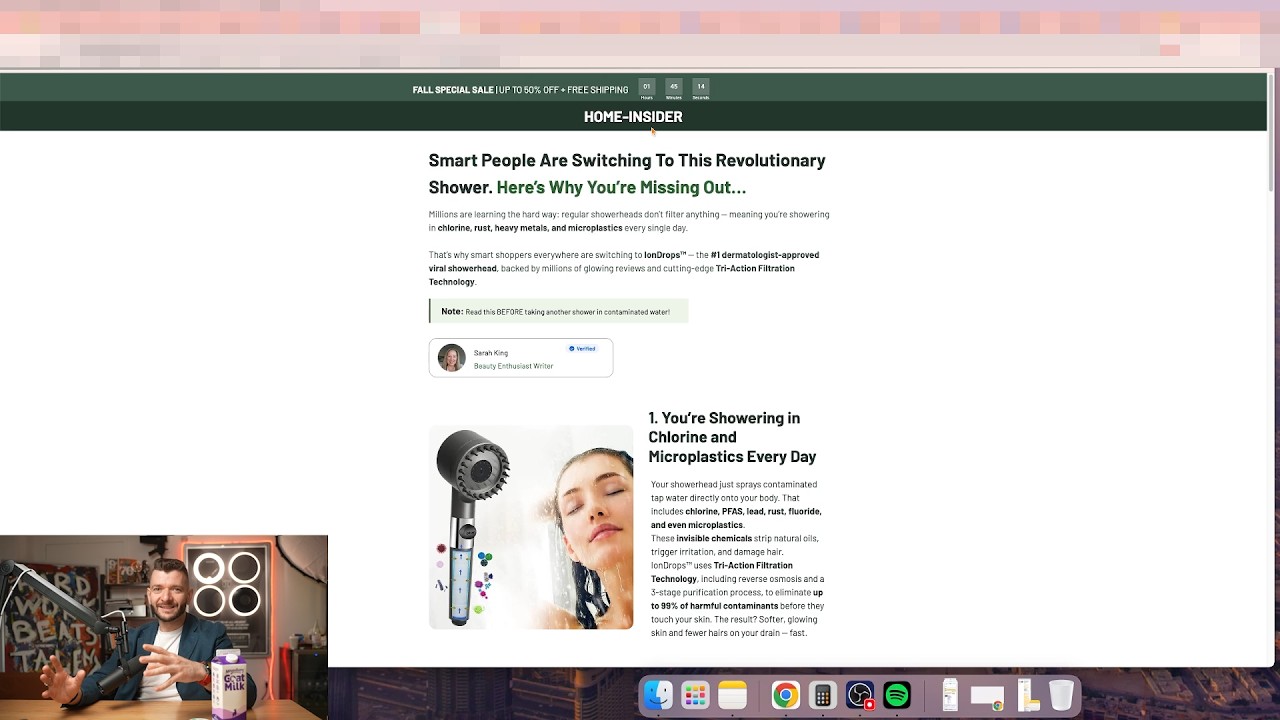Click the HOME-INSIDER site logo
1280x720 pixels.
point(633,117)
